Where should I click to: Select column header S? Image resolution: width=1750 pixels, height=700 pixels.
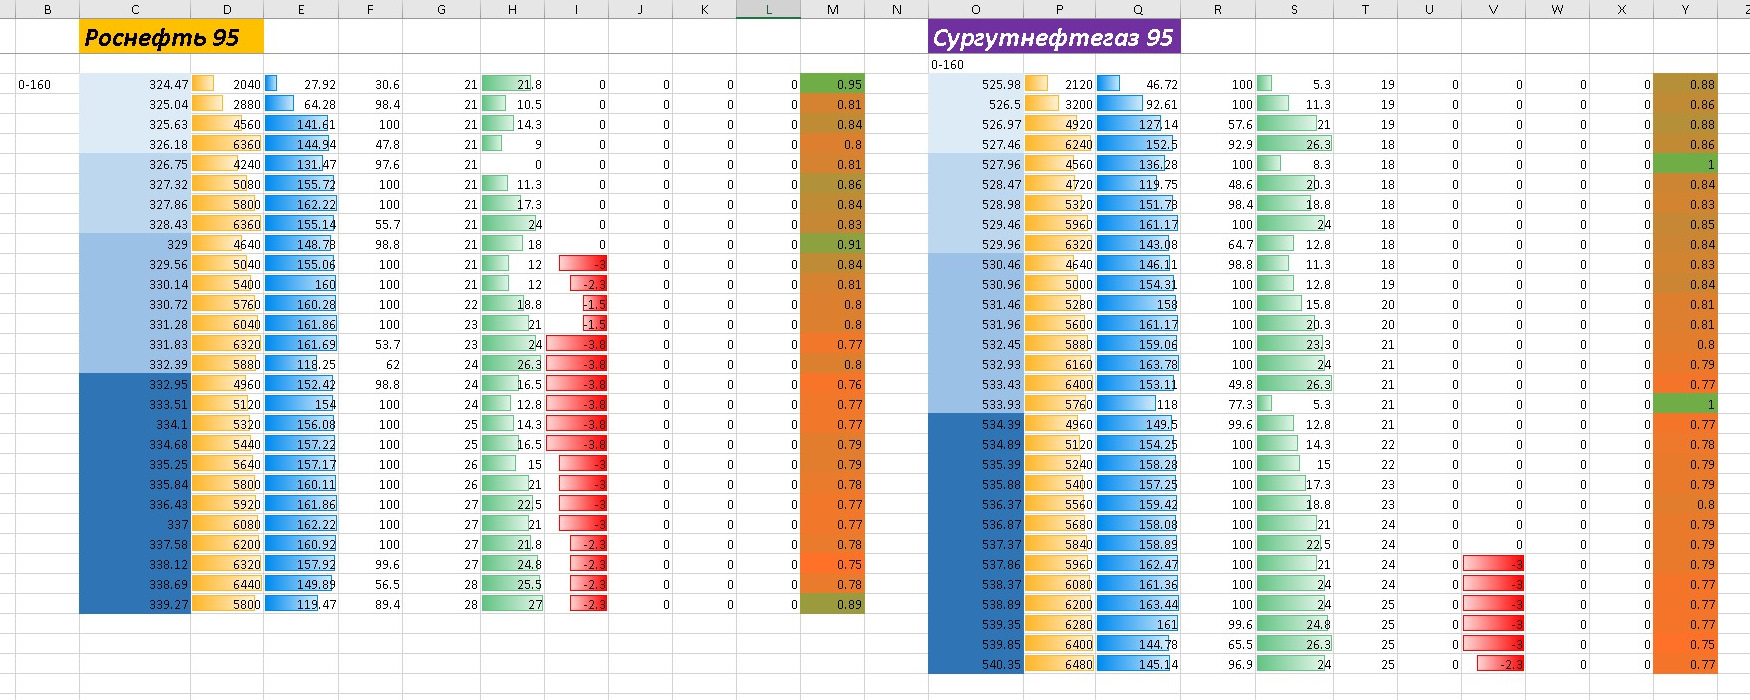coord(1294,9)
